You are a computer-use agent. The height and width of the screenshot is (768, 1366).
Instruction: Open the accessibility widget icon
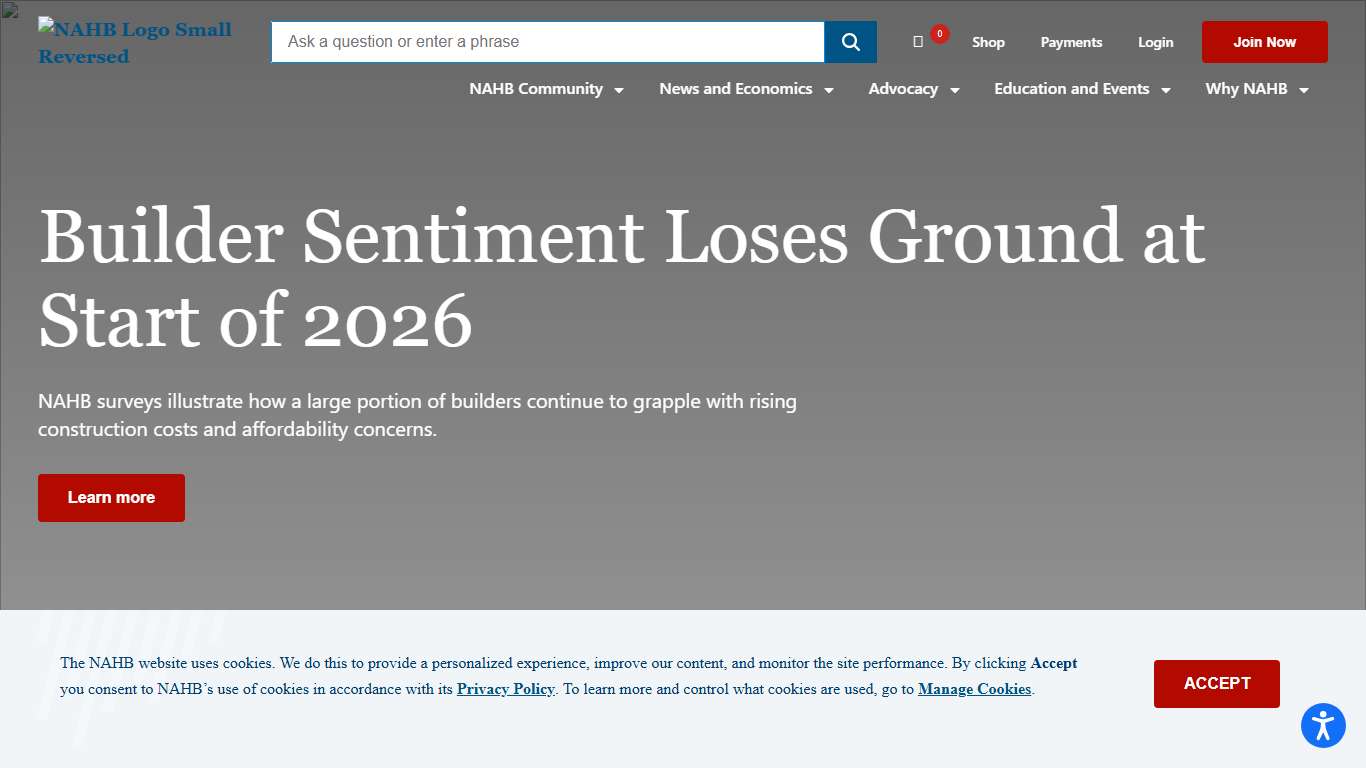coord(1323,725)
